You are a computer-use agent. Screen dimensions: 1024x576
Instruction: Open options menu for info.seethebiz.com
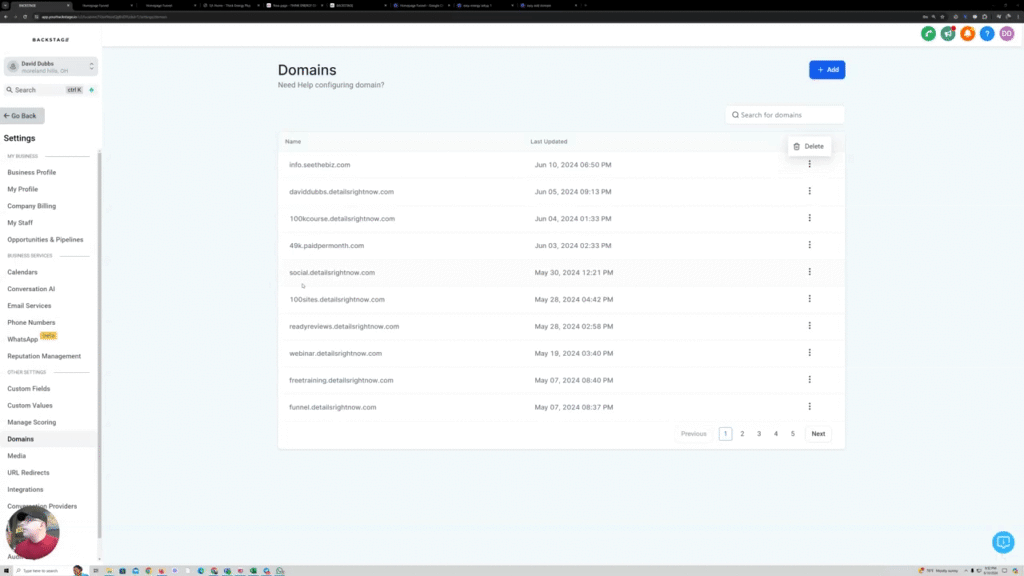[x=809, y=165]
